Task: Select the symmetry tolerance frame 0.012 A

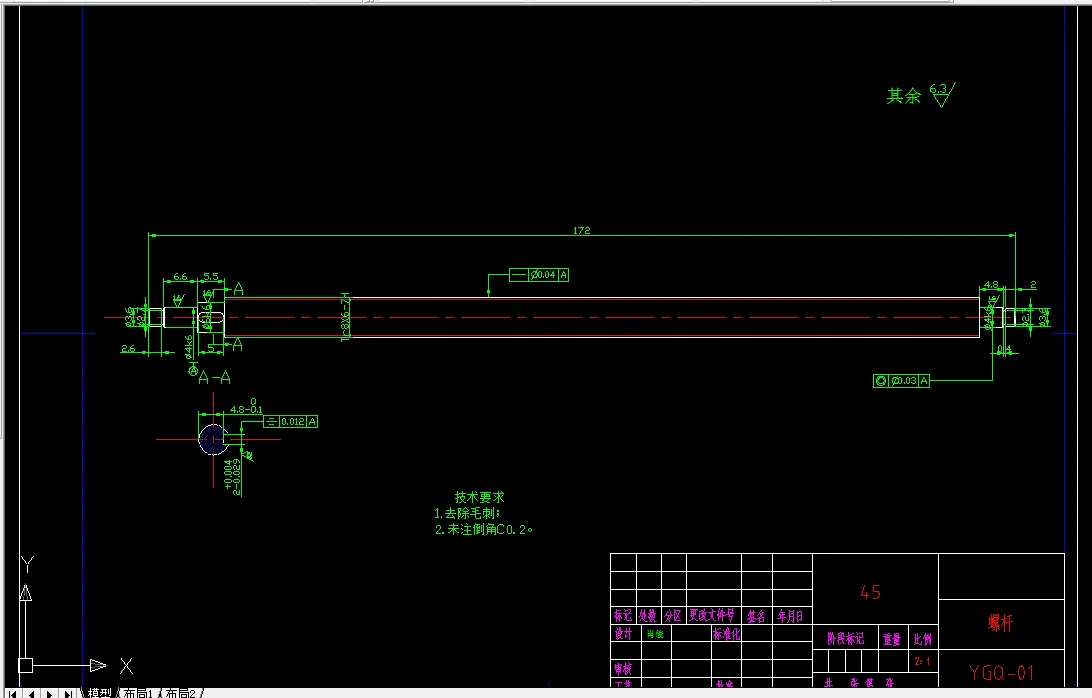Action: [x=290, y=421]
